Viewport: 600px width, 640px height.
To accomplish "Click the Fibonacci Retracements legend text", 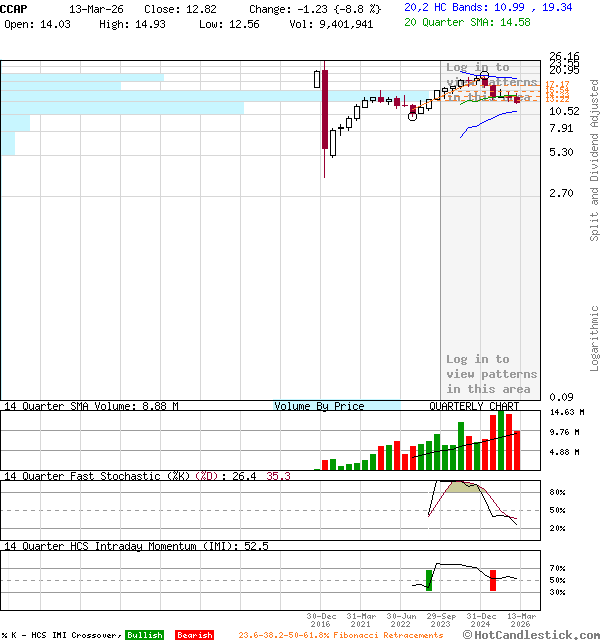I will (x=340, y=635).
